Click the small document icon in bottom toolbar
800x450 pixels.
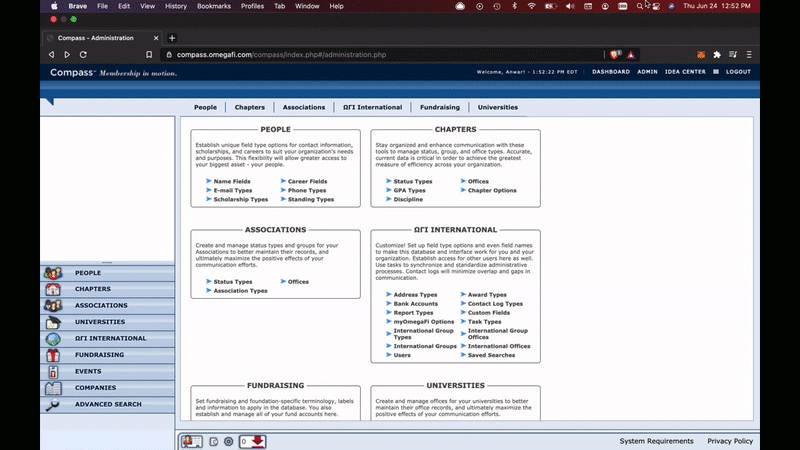(214, 442)
